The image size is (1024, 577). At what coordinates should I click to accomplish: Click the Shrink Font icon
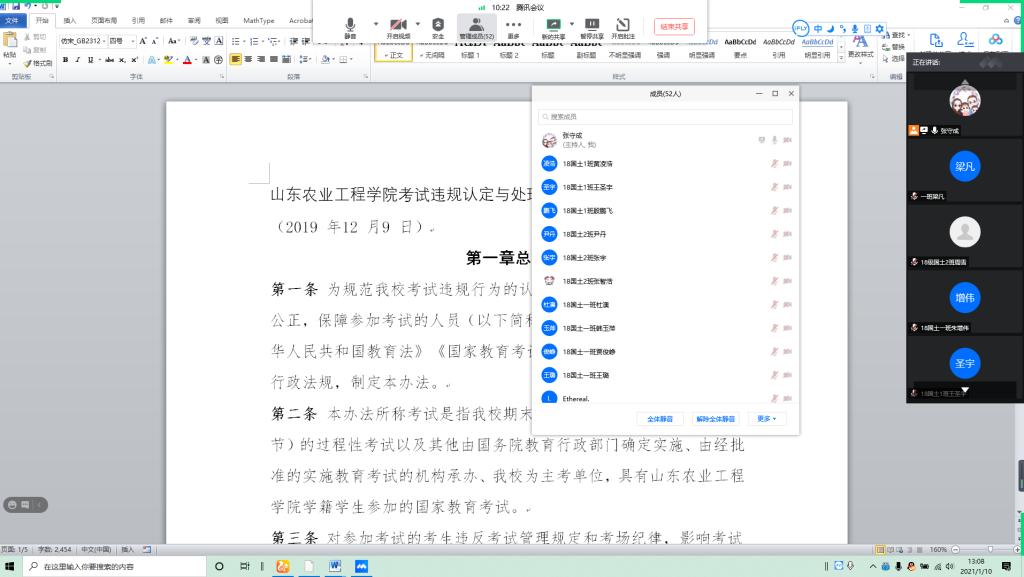155,40
